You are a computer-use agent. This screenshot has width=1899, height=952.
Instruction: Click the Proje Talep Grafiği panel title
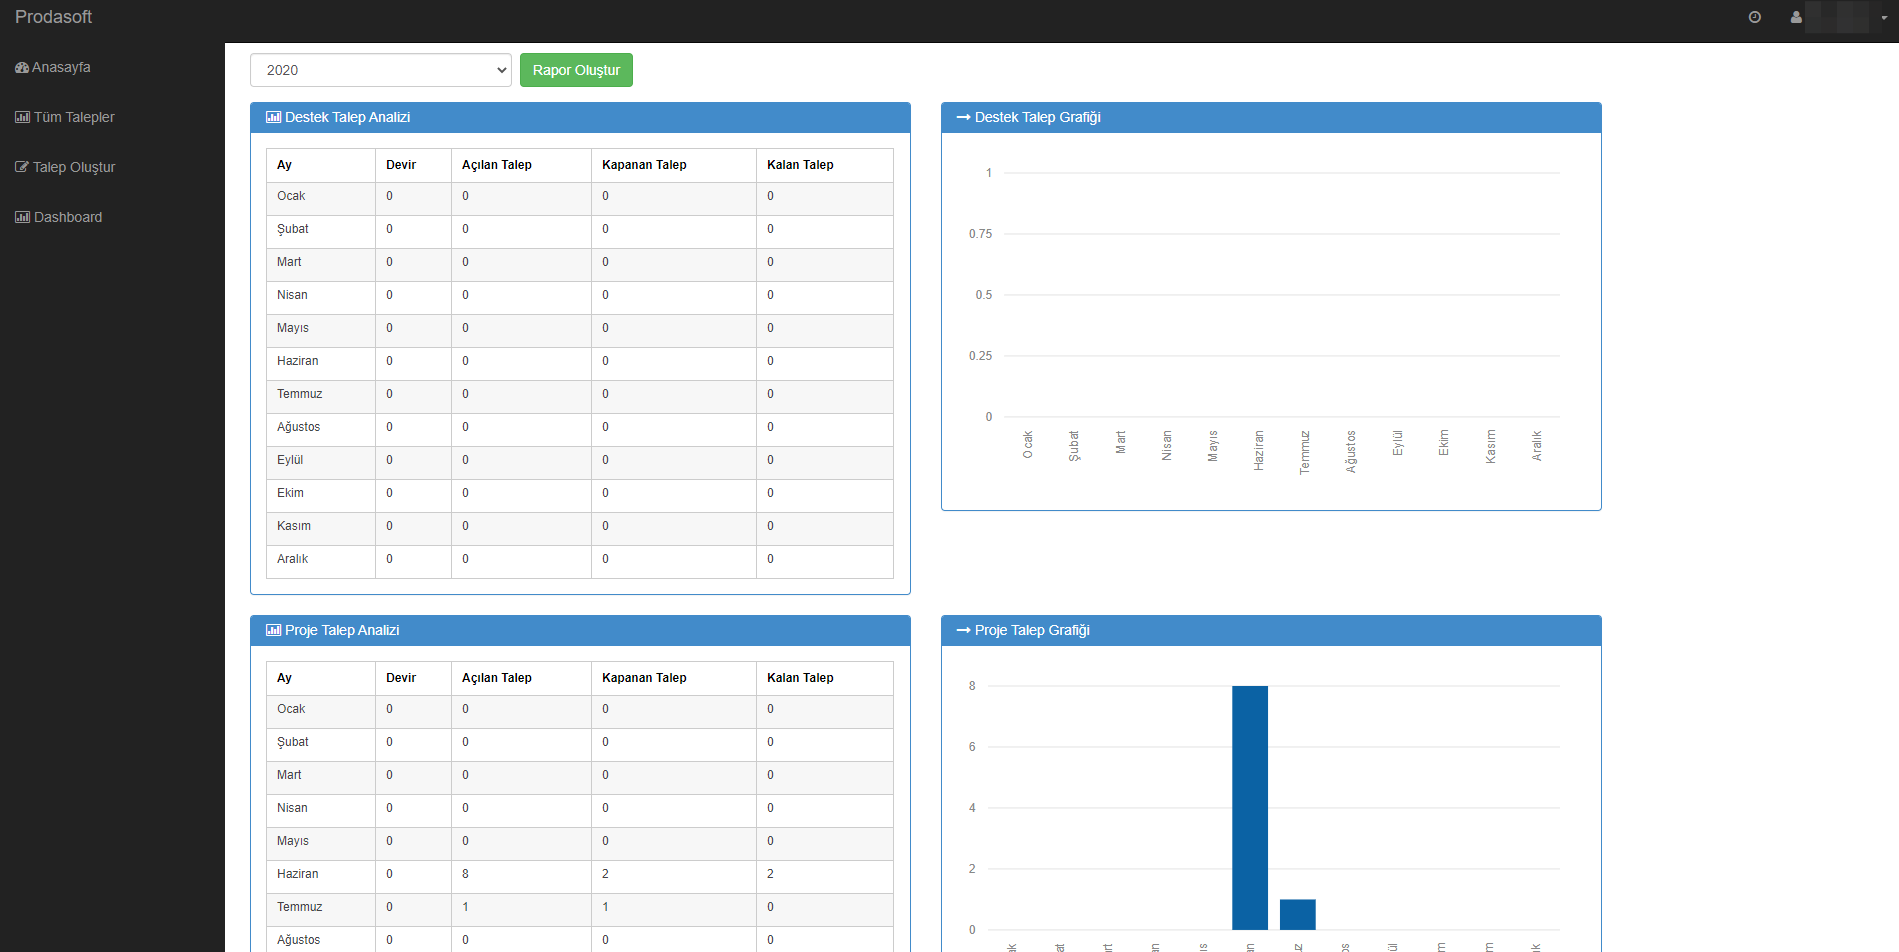click(1032, 630)
